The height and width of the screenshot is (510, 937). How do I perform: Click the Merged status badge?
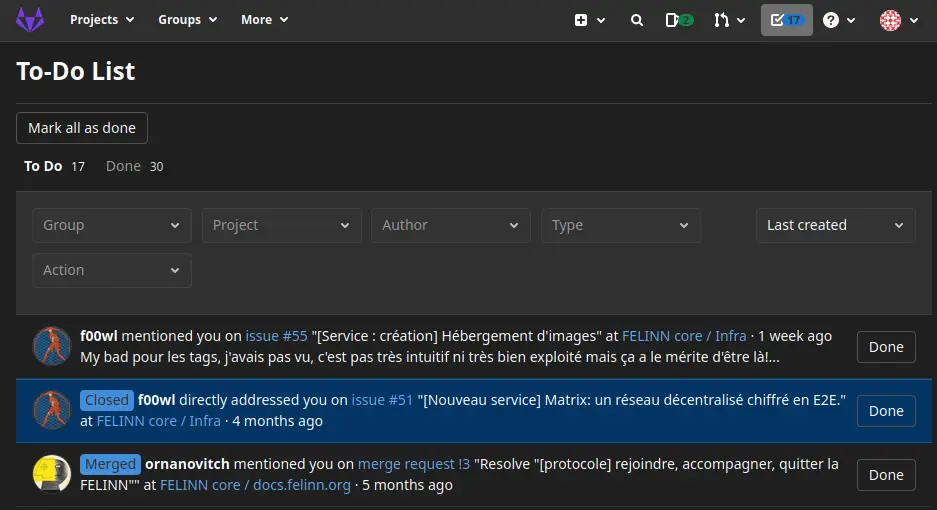(x=111, y=464)
